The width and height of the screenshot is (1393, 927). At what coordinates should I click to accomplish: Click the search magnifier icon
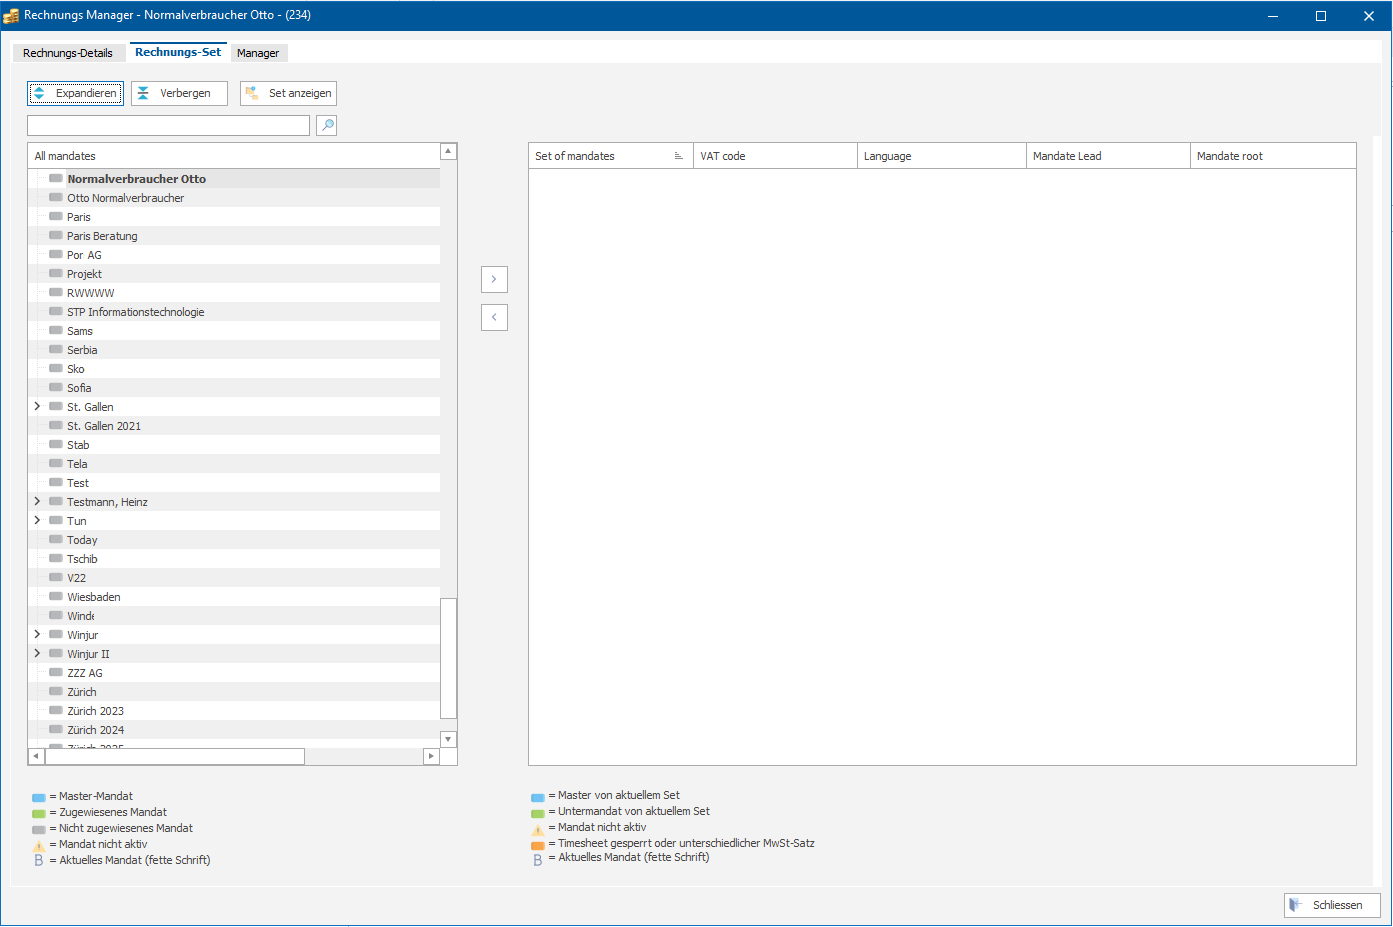(326, 125)
